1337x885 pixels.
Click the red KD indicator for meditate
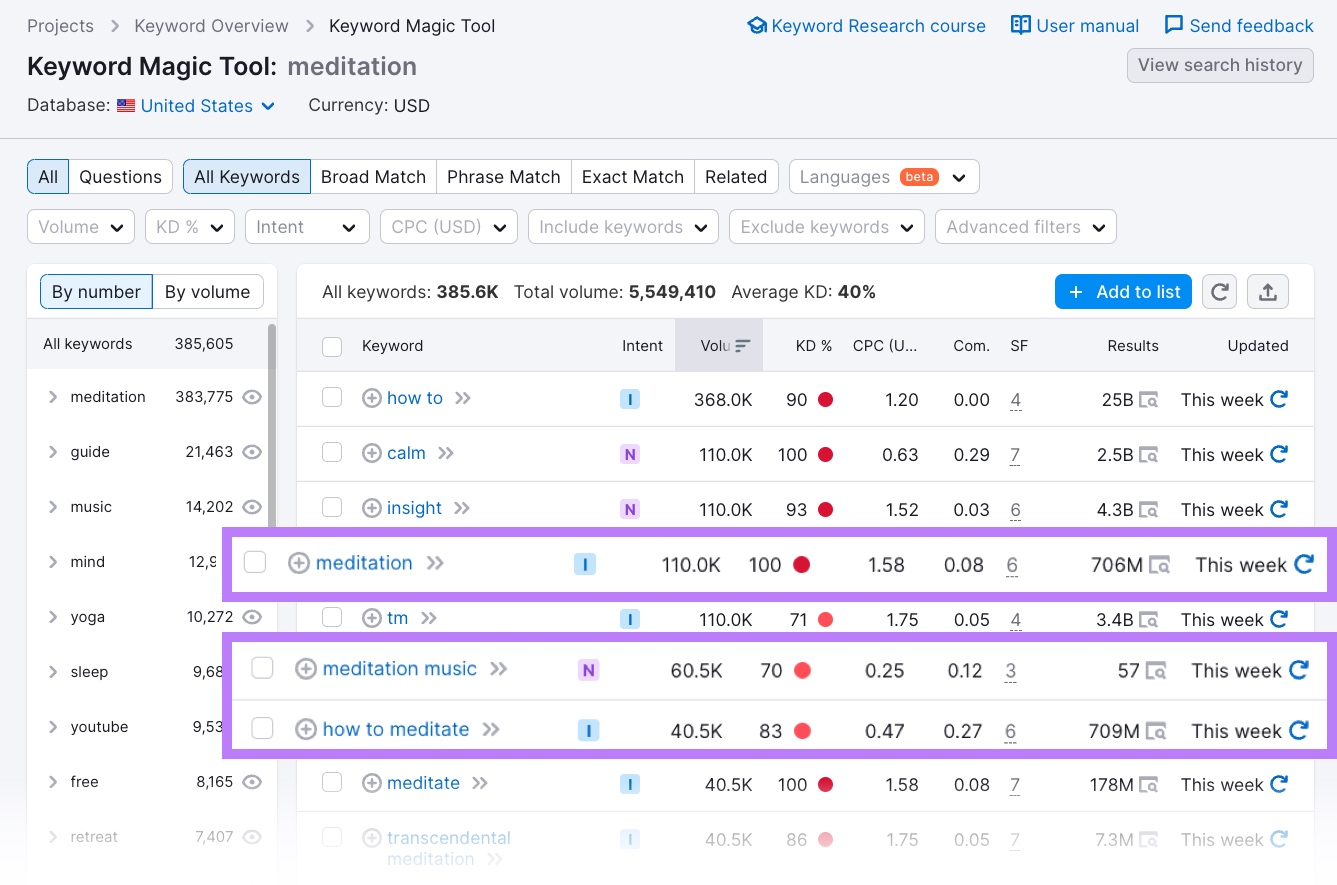[825, 785]
